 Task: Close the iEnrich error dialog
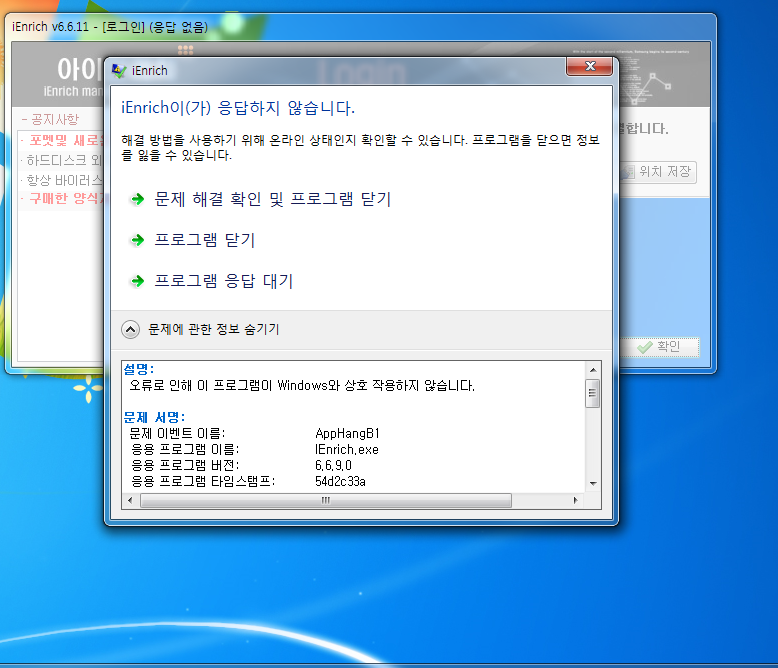588,68
